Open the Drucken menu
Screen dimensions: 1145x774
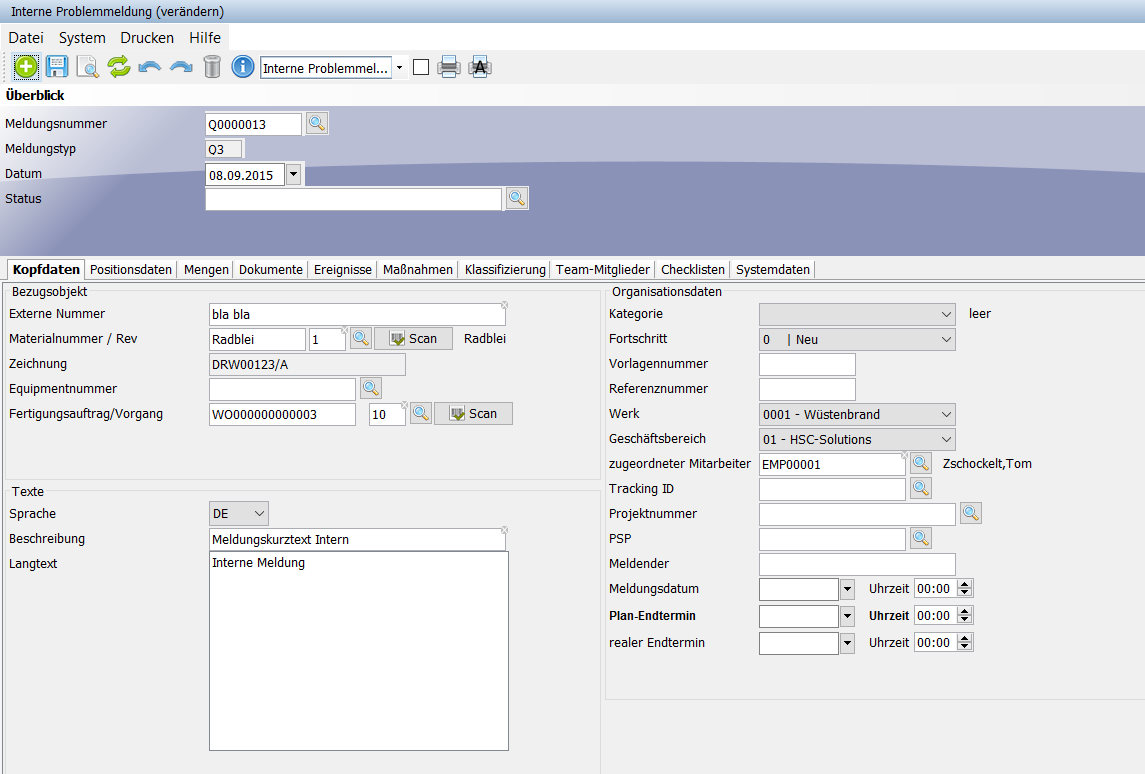point(147,38)
